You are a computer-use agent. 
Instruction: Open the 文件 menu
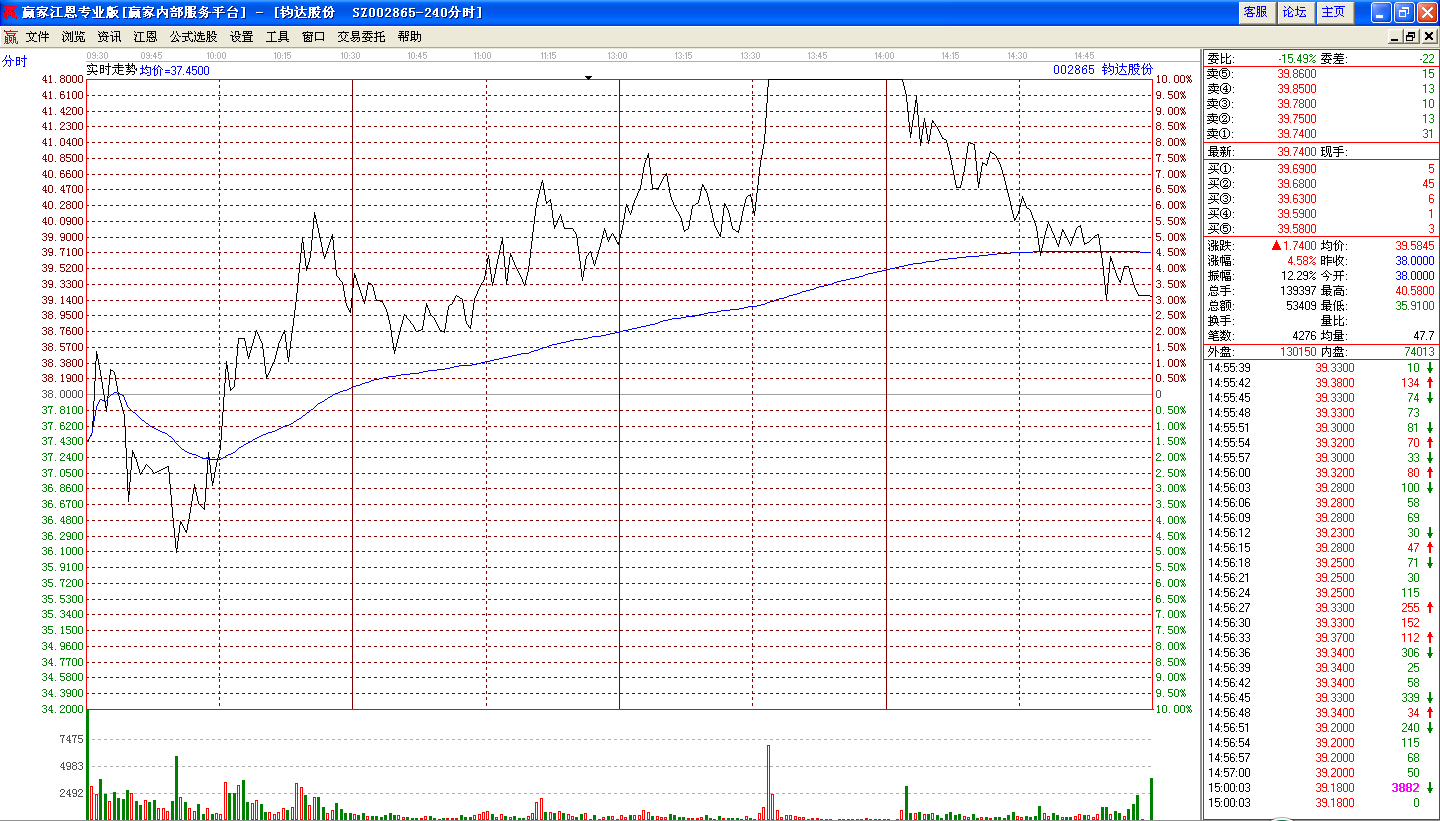(x=38, y=36)
